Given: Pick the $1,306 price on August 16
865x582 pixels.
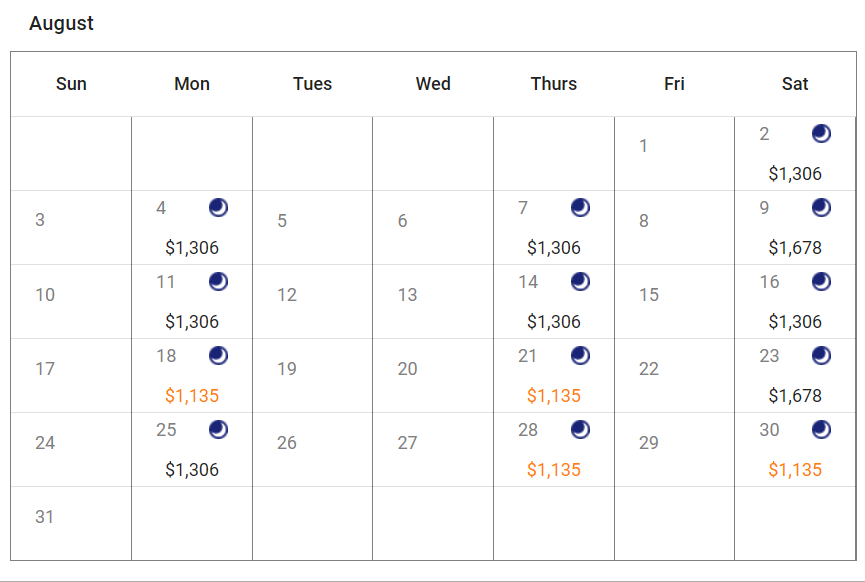Looking at the screenshot, I should coord(795,322).
